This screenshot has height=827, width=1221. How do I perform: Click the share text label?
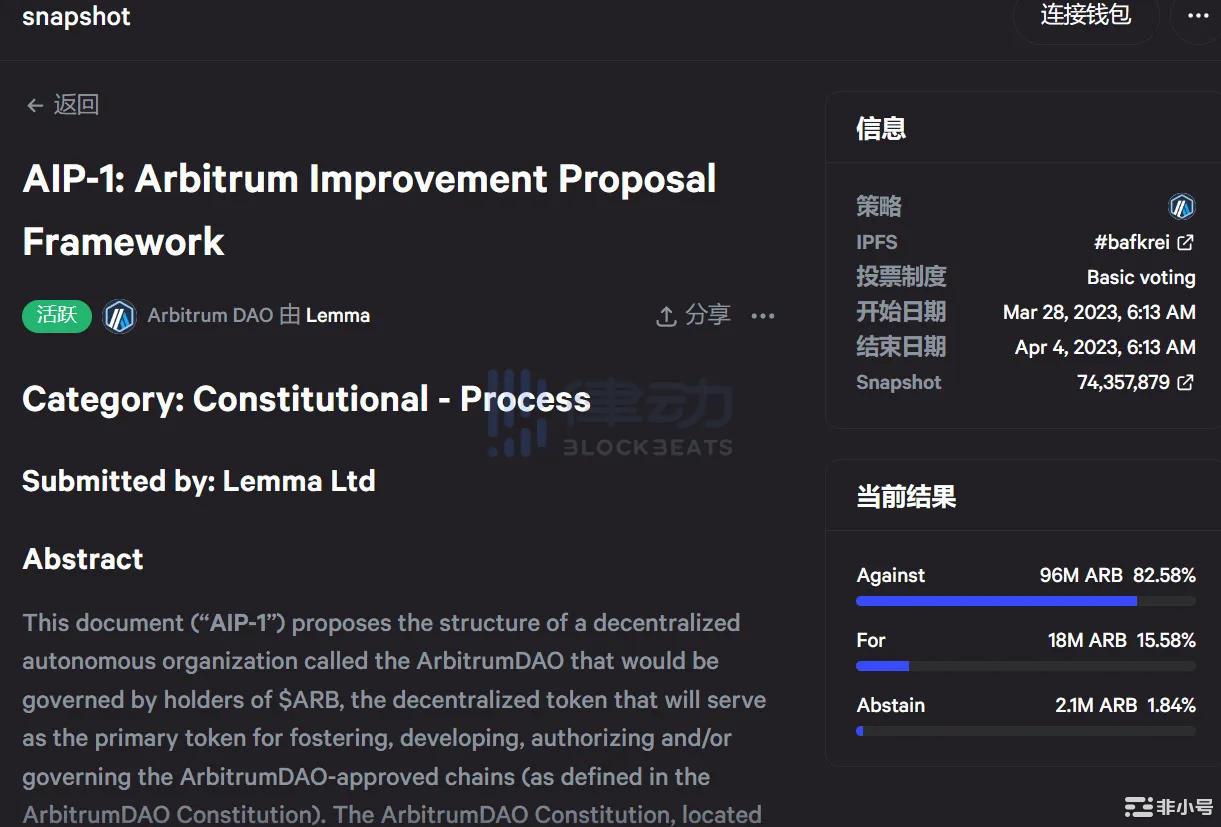tap(708, 316)
